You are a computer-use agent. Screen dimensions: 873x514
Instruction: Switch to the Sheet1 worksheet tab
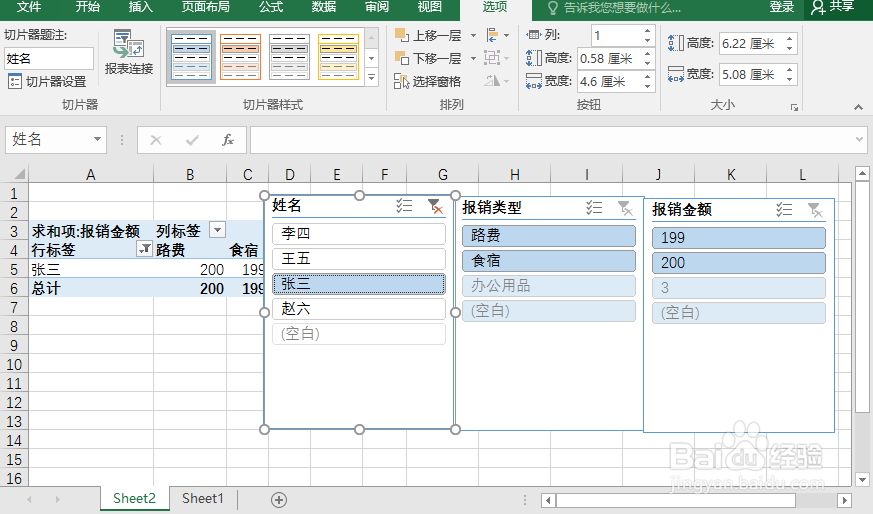[x=203, y=498]
